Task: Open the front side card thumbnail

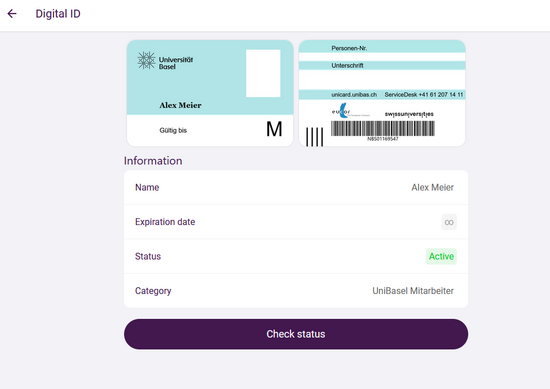Action: [x=210, y=93]
